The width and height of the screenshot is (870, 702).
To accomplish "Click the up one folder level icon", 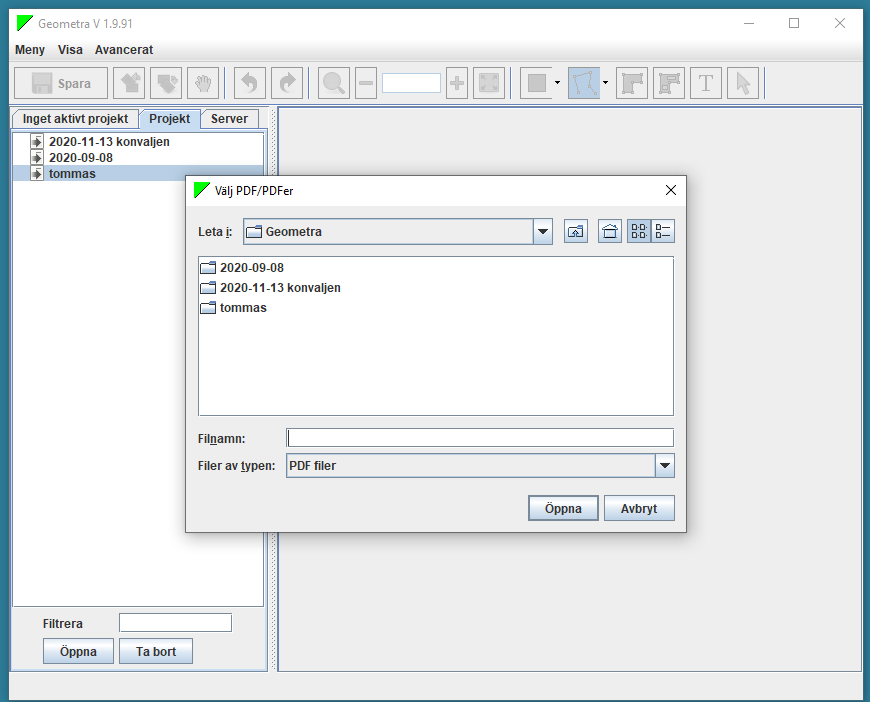I will point(576,231).
